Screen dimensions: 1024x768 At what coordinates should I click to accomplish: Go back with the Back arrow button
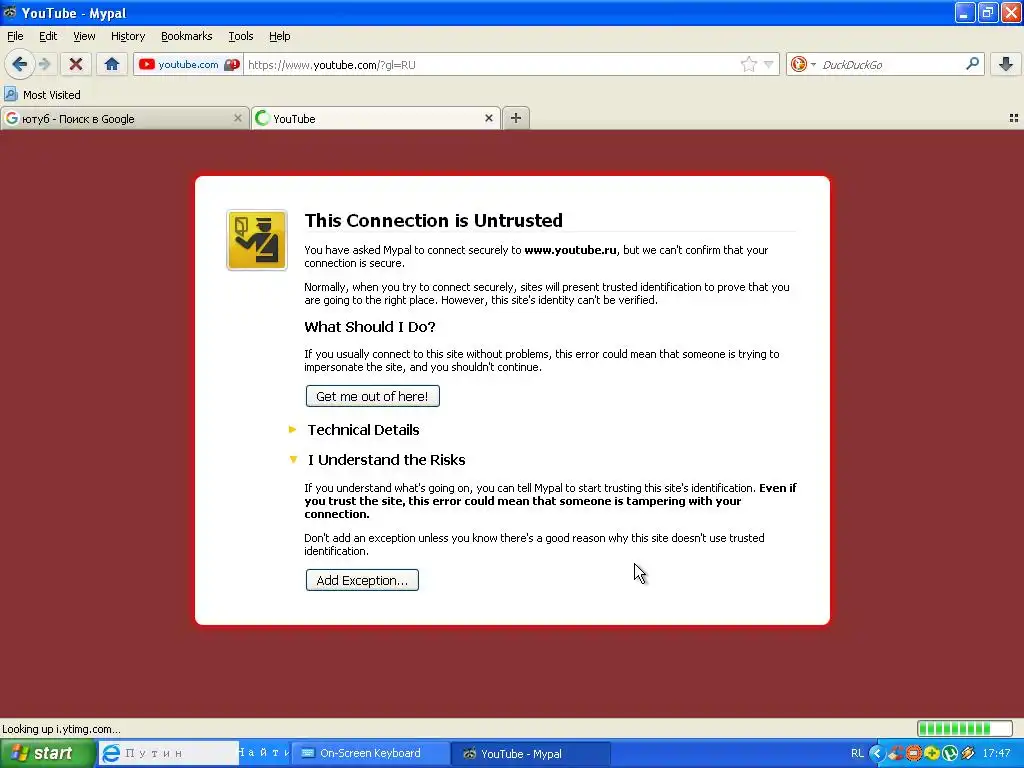(x=20, y=64)
